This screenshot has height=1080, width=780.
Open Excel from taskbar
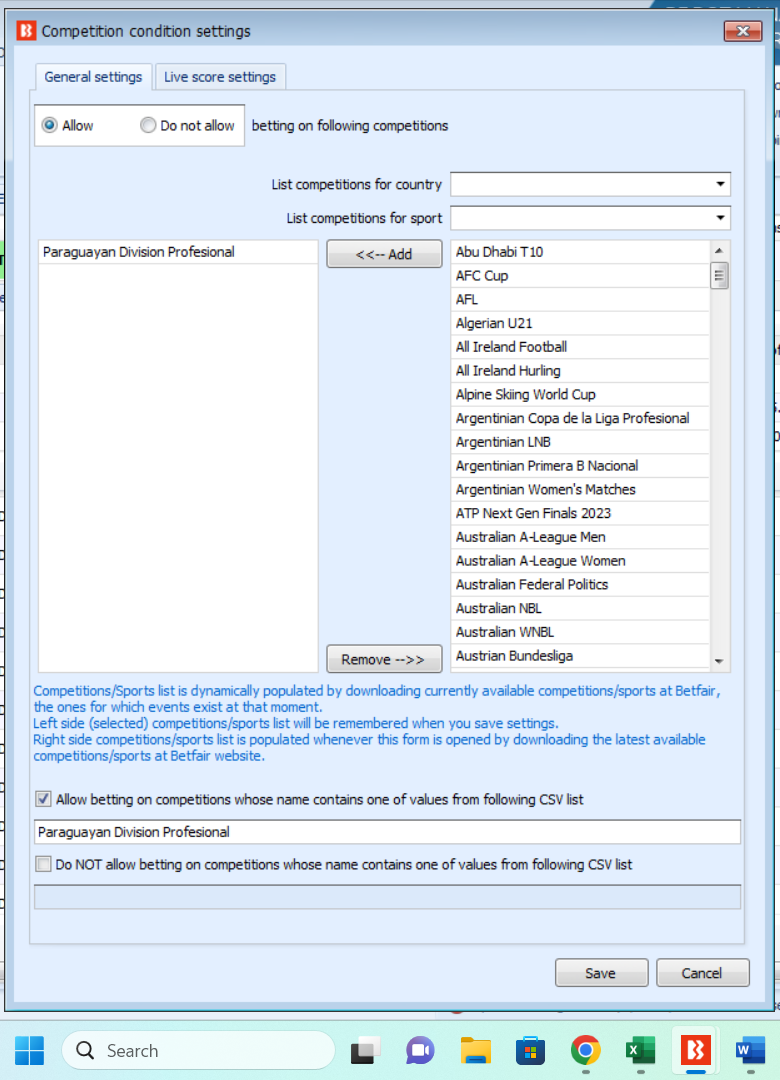[641, 1050]
